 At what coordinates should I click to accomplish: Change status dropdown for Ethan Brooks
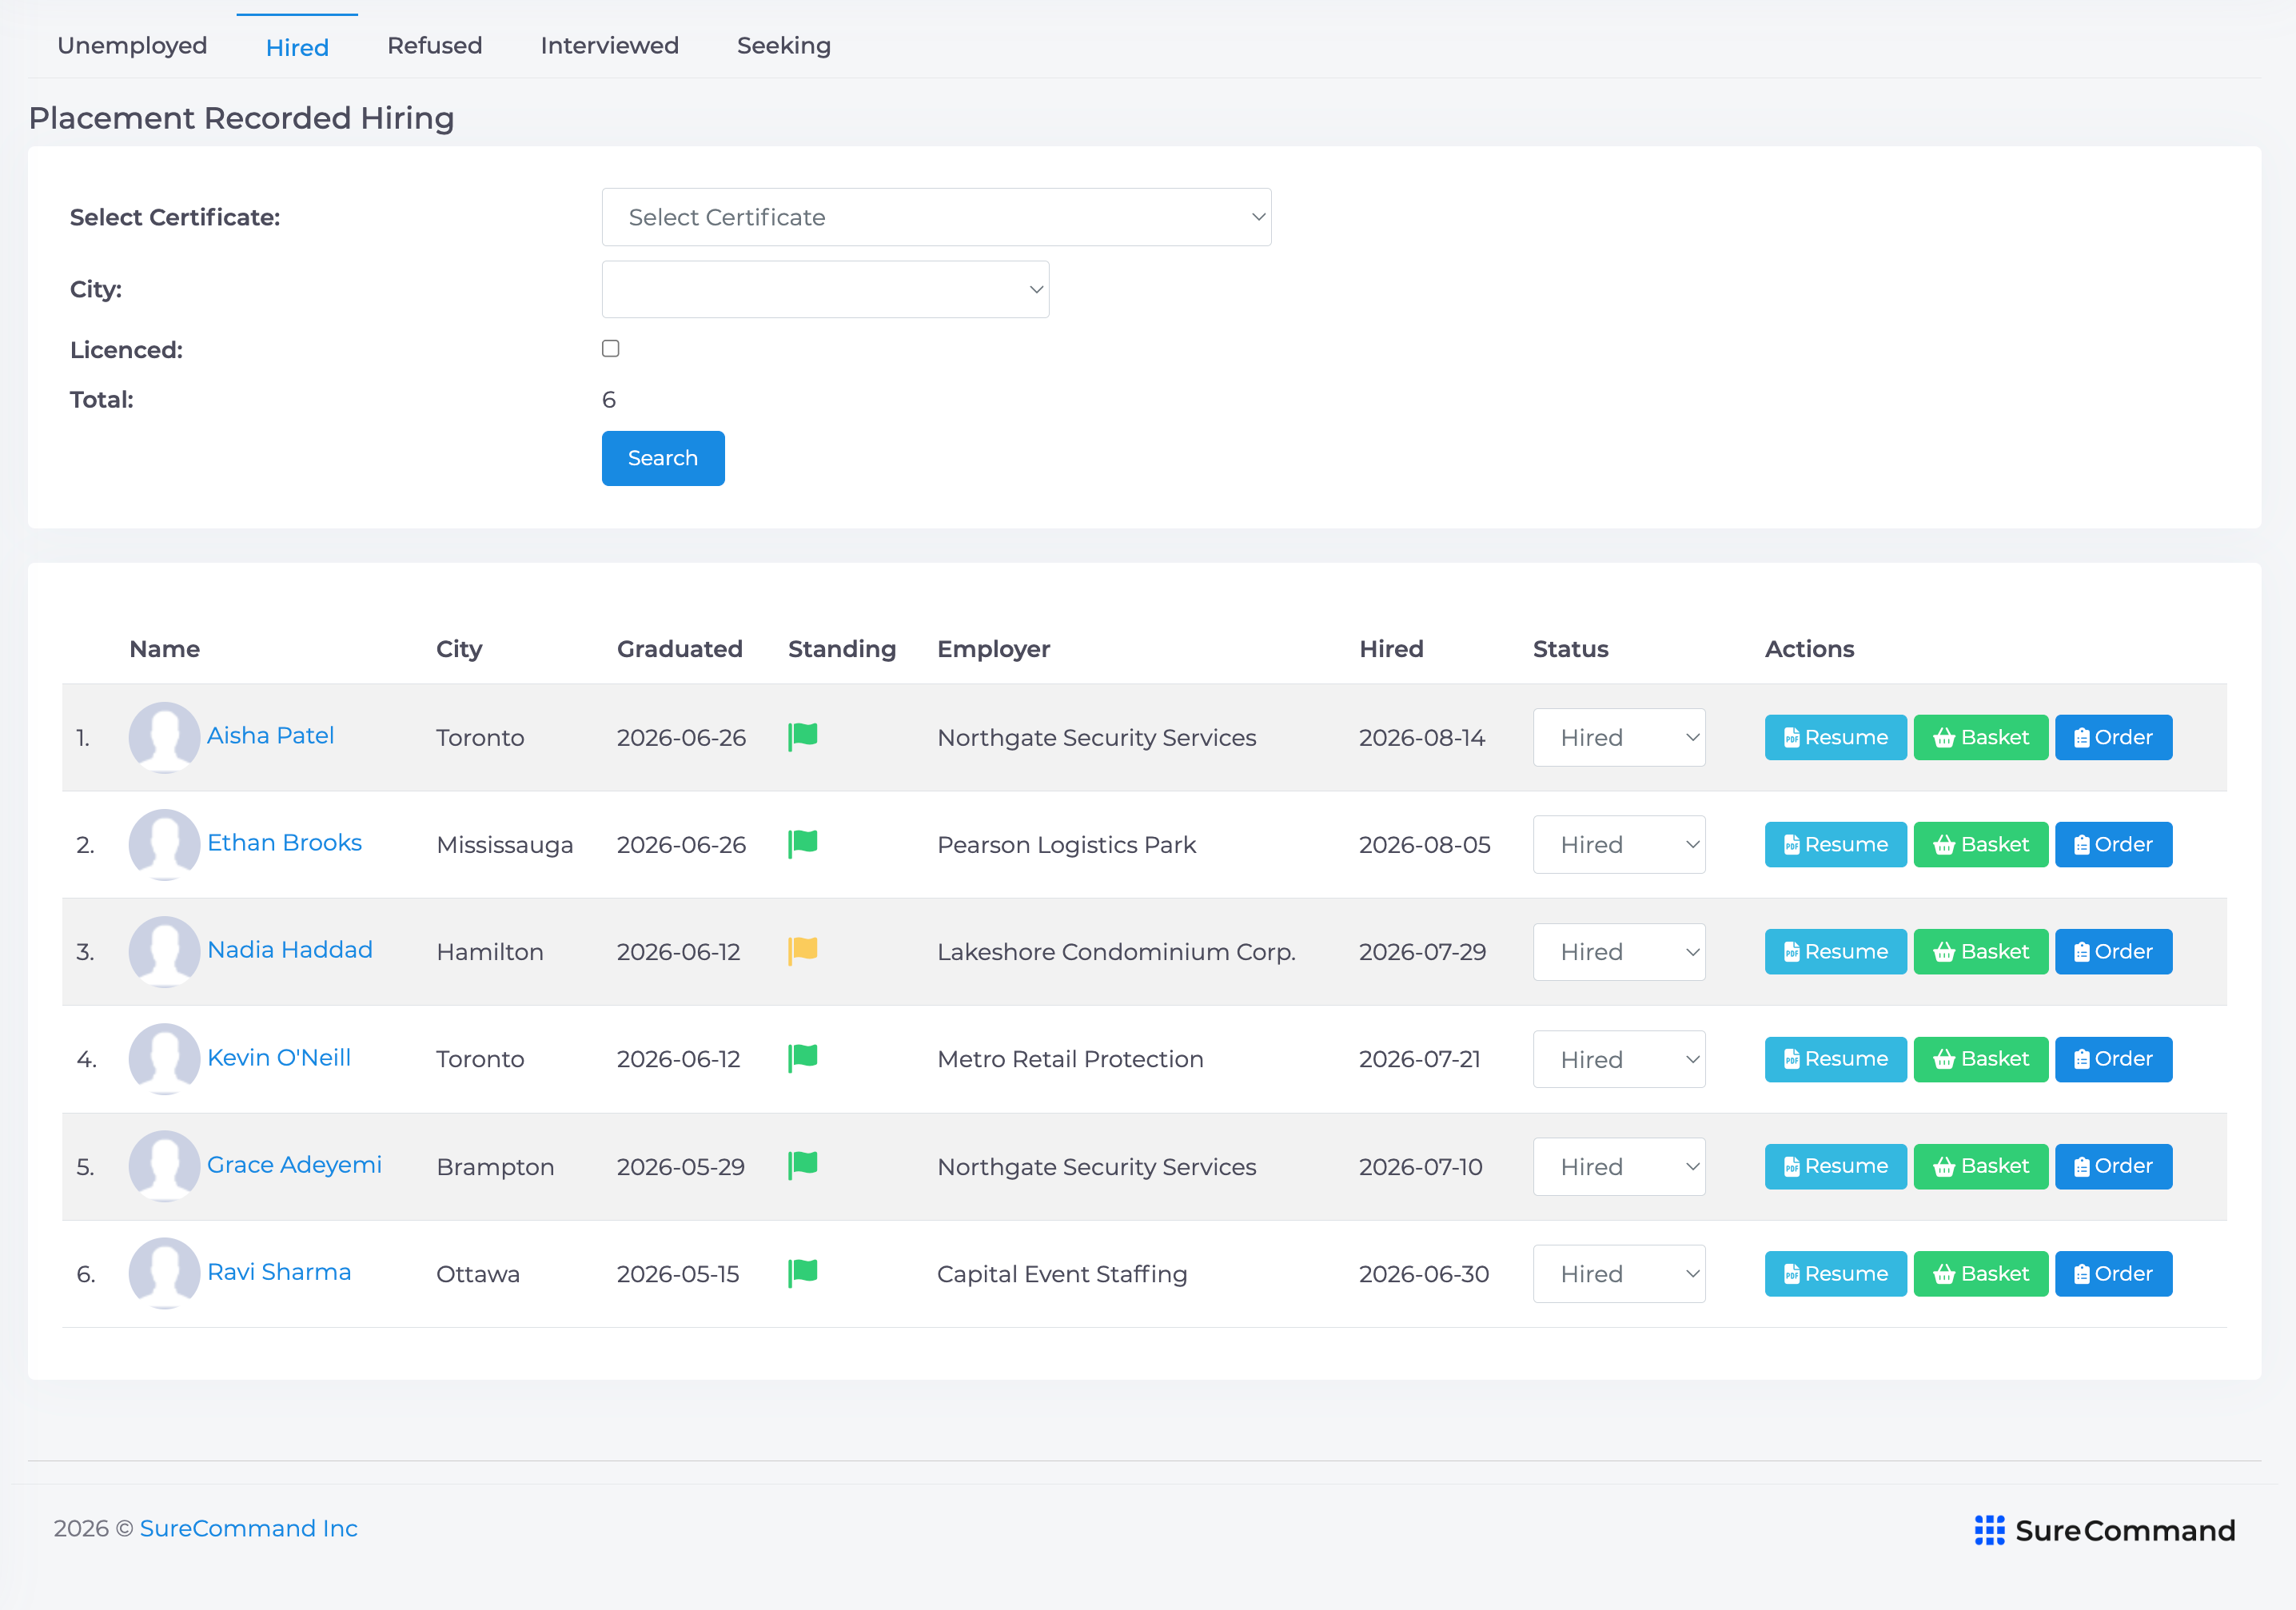tap(1618, 844)
